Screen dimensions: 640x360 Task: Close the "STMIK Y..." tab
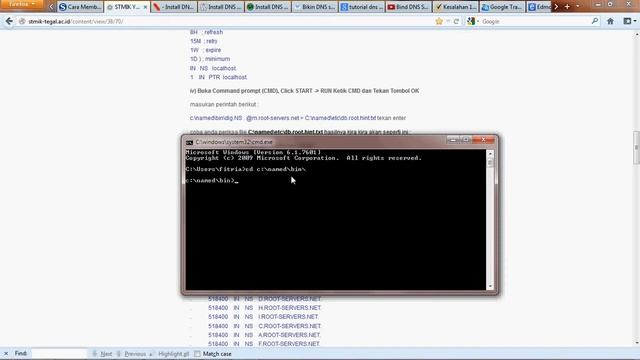(145, 7)
